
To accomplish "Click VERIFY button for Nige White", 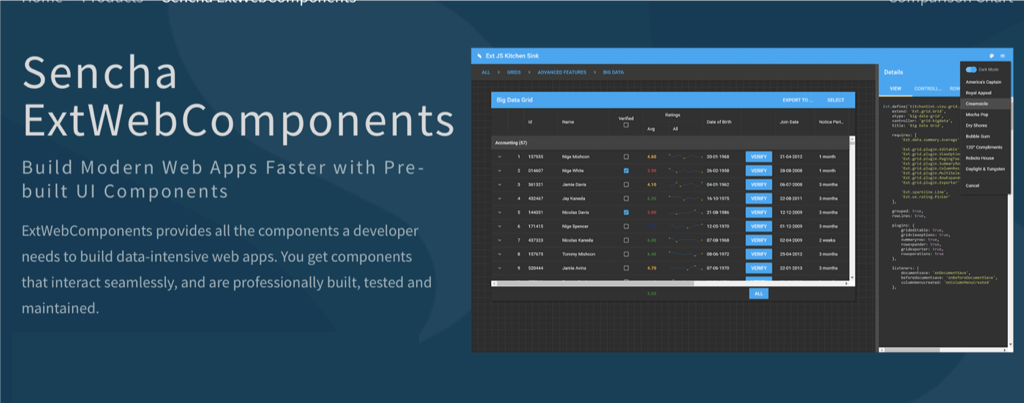I will click(x=758, y=170).
